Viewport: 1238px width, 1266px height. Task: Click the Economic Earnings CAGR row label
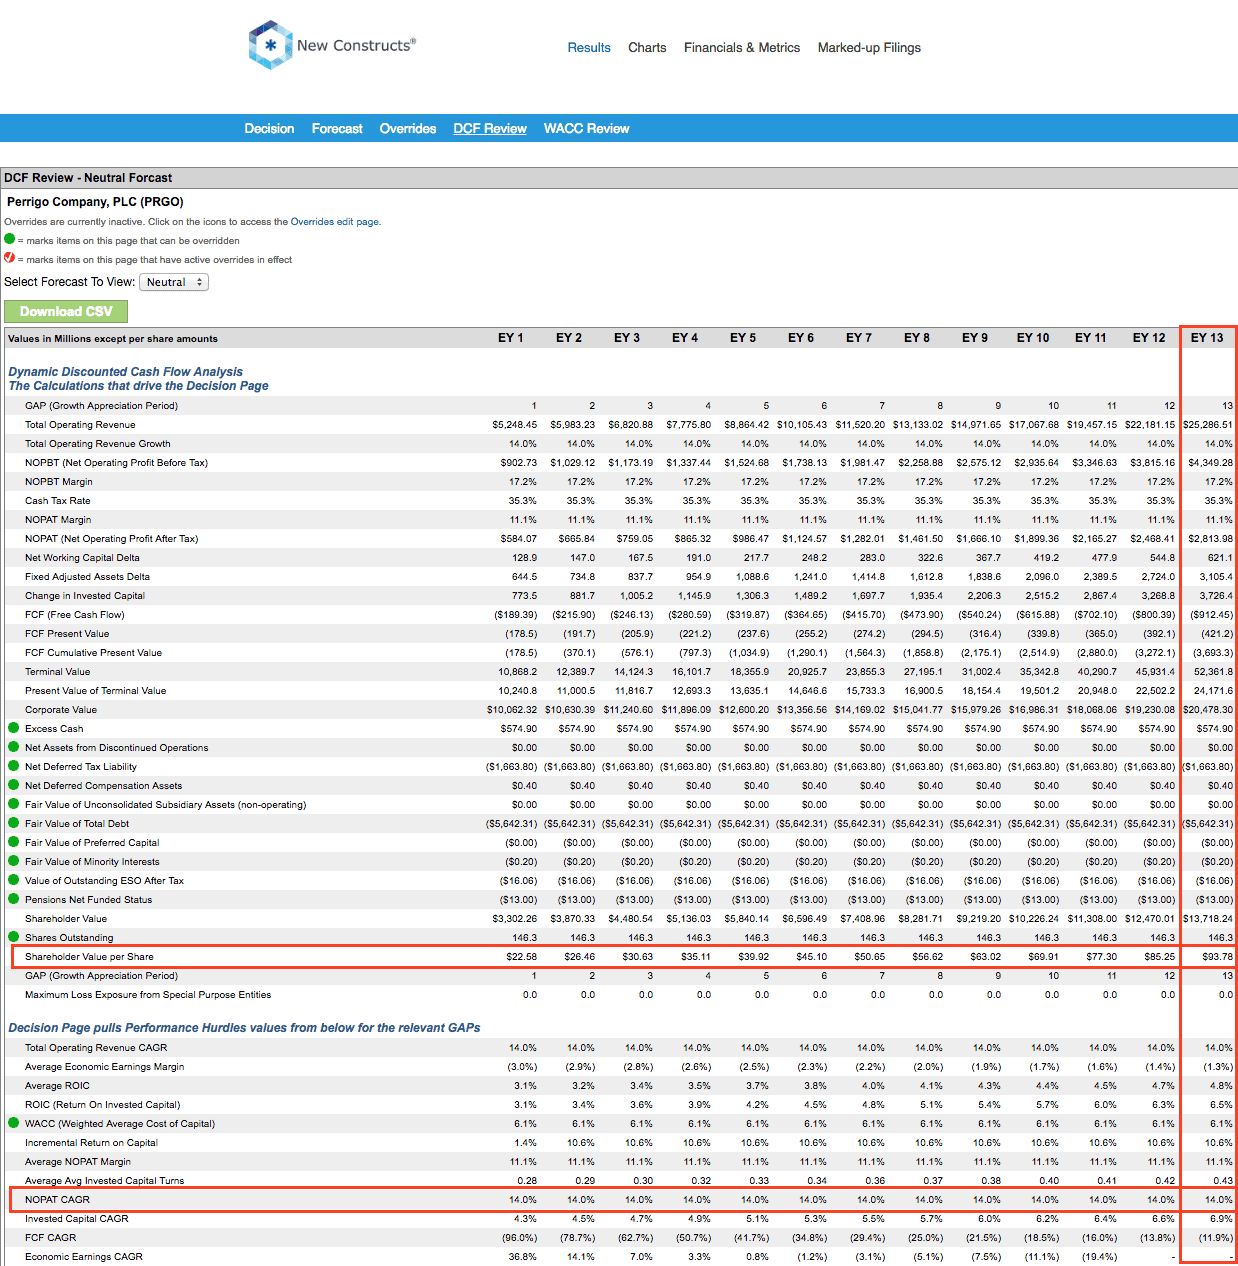point(84,1257)
